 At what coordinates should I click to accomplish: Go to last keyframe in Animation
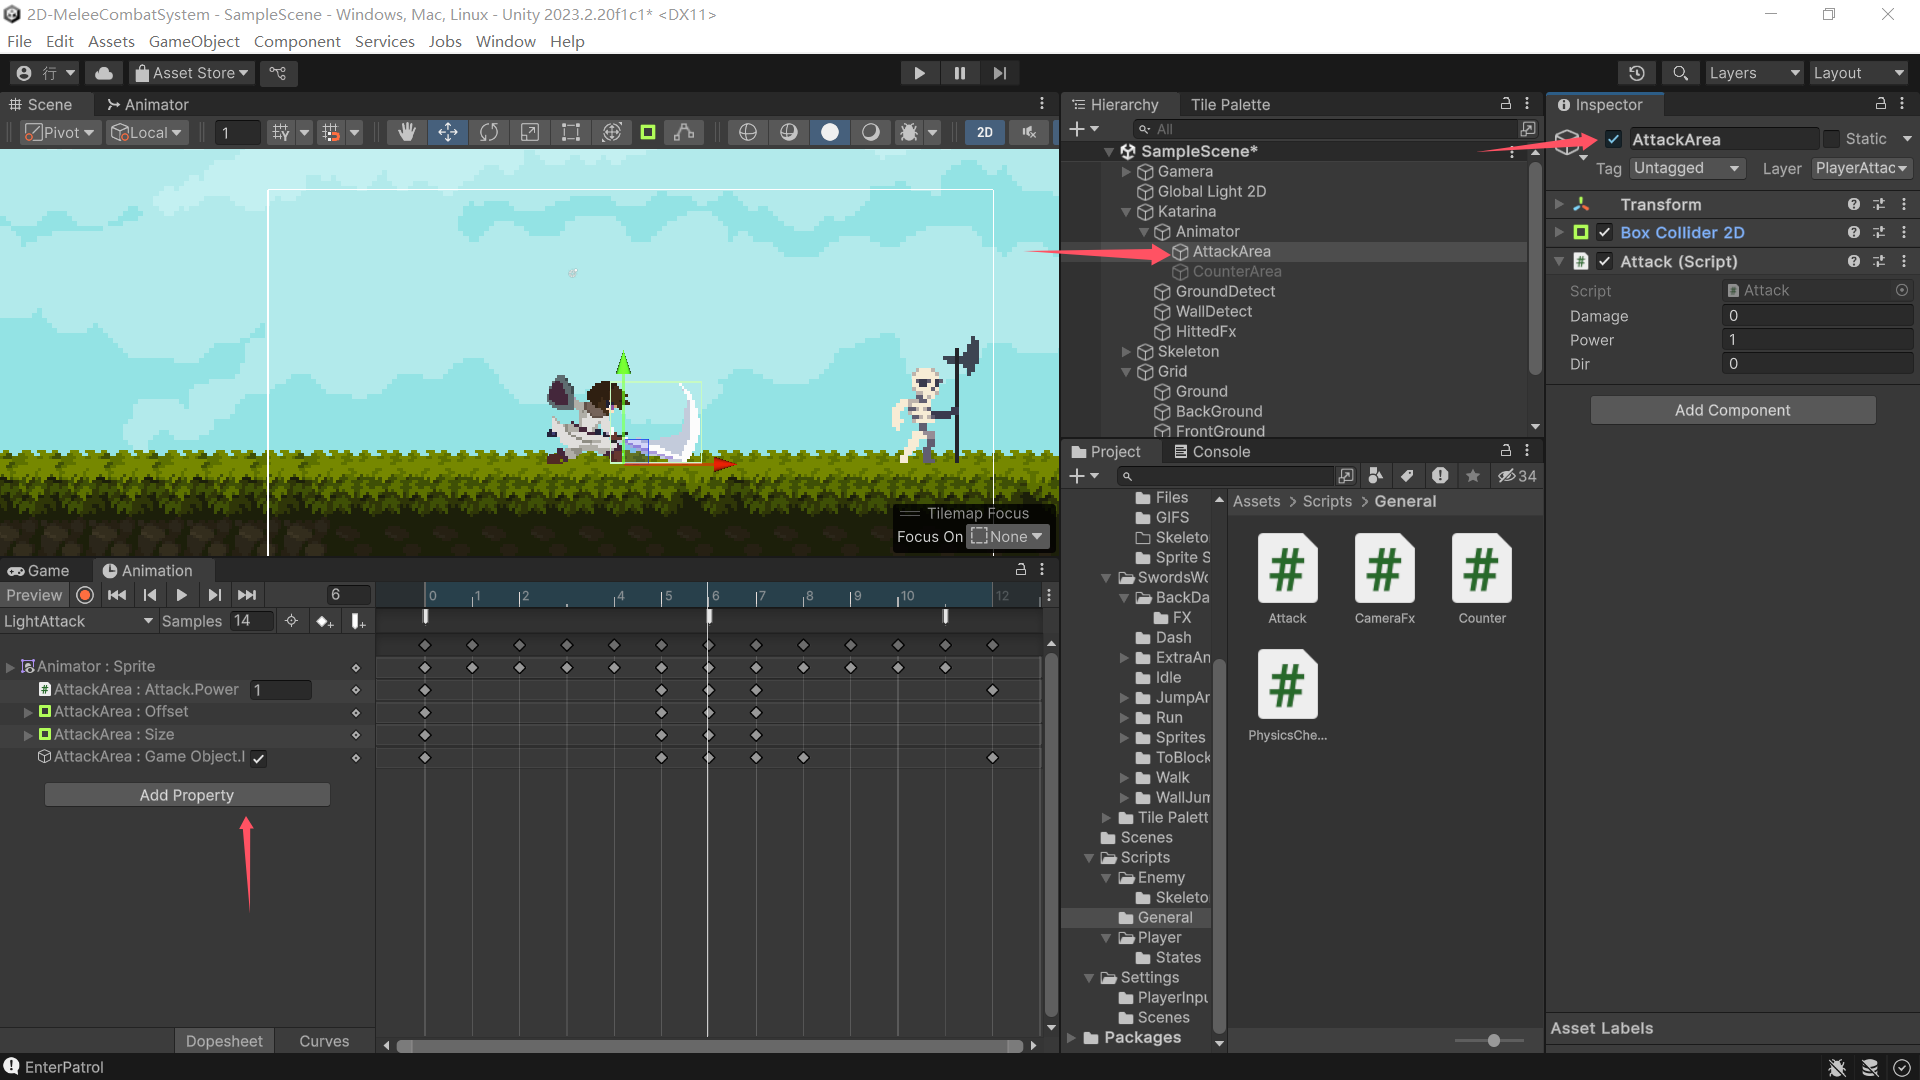click(x=247, y=595)
